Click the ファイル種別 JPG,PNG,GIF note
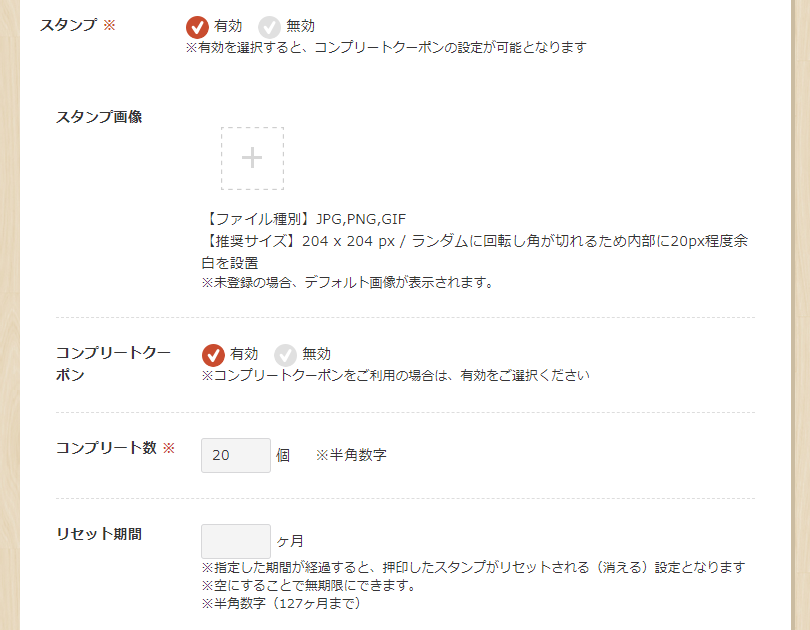The image size is (810, 630). pyautogui.click(x=304, y=219)
